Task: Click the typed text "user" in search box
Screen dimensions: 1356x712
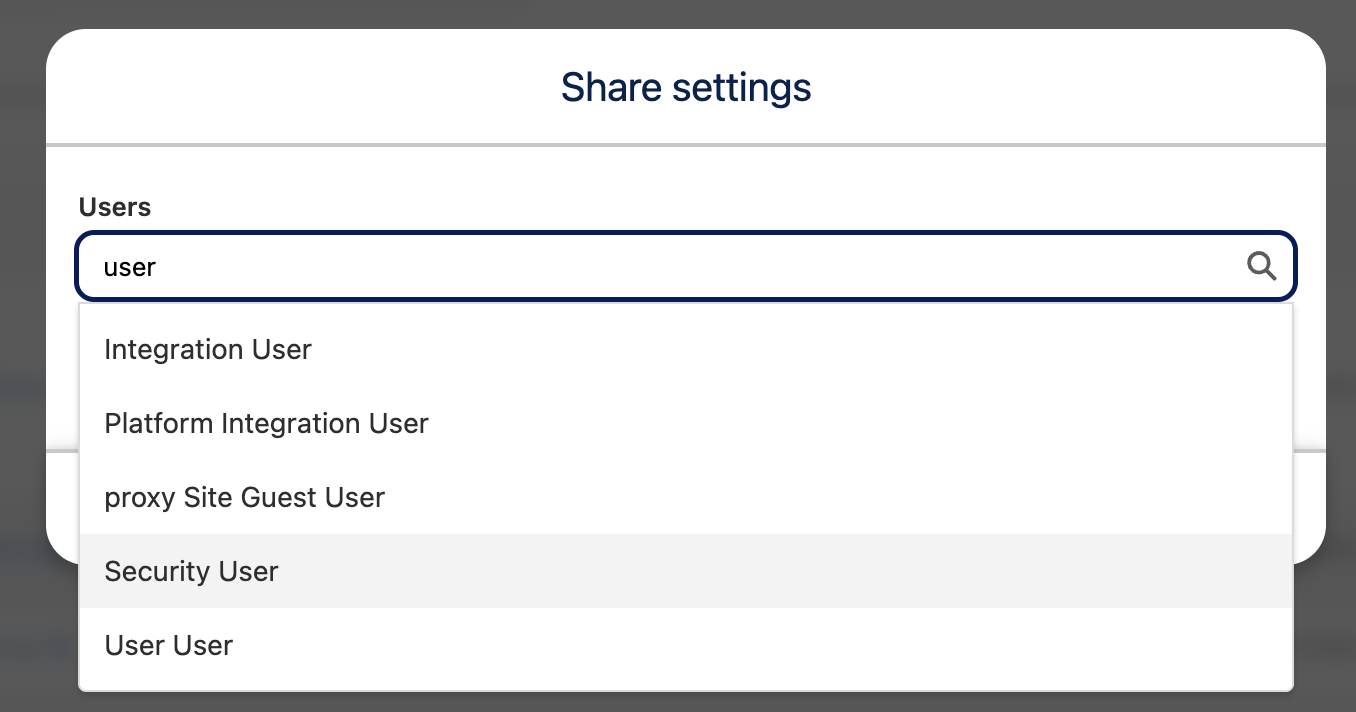Action: pos(130,267)
